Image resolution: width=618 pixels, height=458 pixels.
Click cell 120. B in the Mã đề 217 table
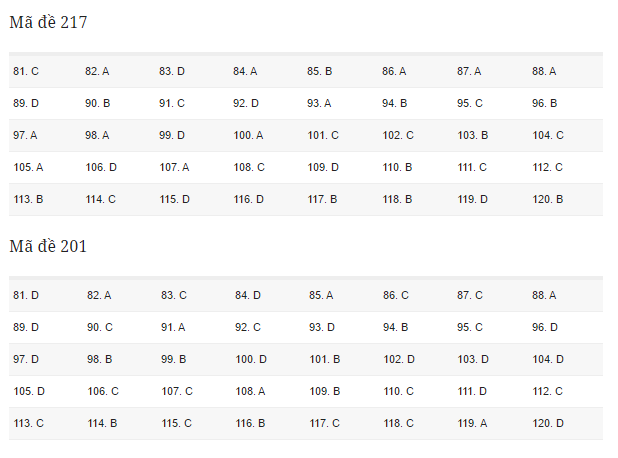tap(548, 200)
